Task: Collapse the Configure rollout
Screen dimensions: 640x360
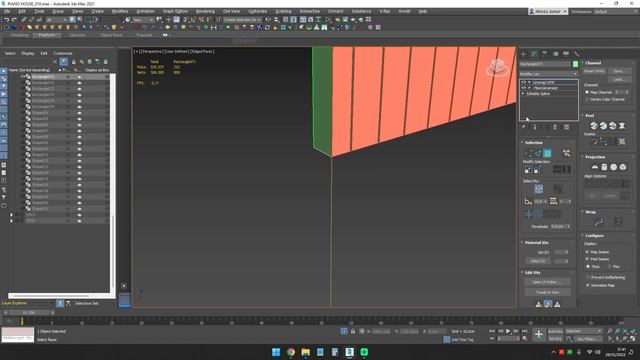Action: click(594, 236)
